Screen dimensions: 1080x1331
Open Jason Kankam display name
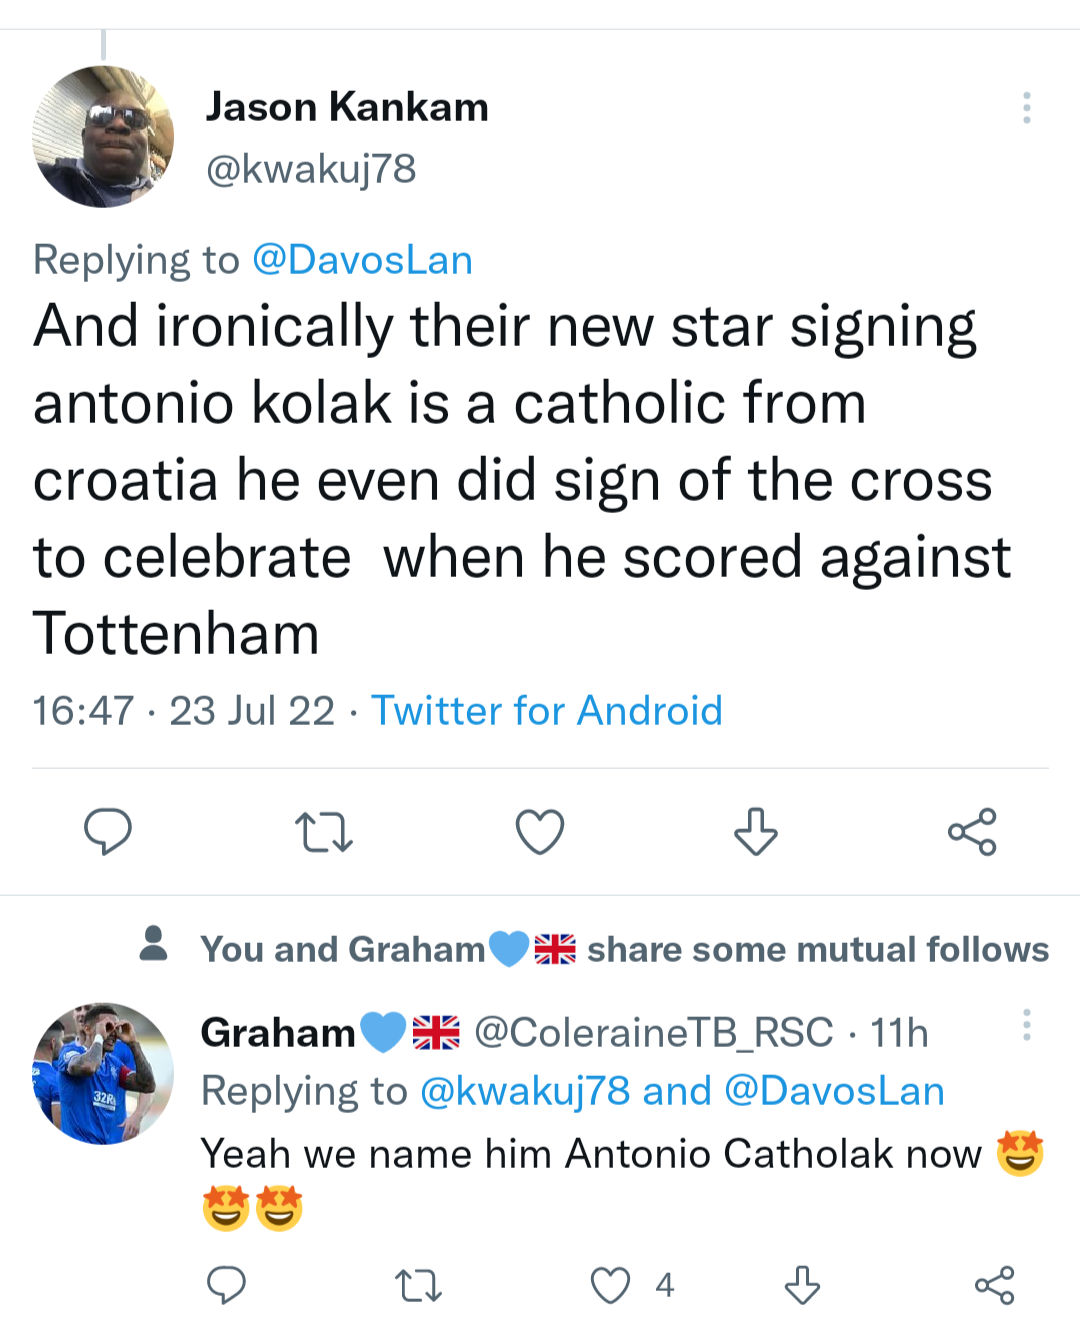click(x=347, y=107)
